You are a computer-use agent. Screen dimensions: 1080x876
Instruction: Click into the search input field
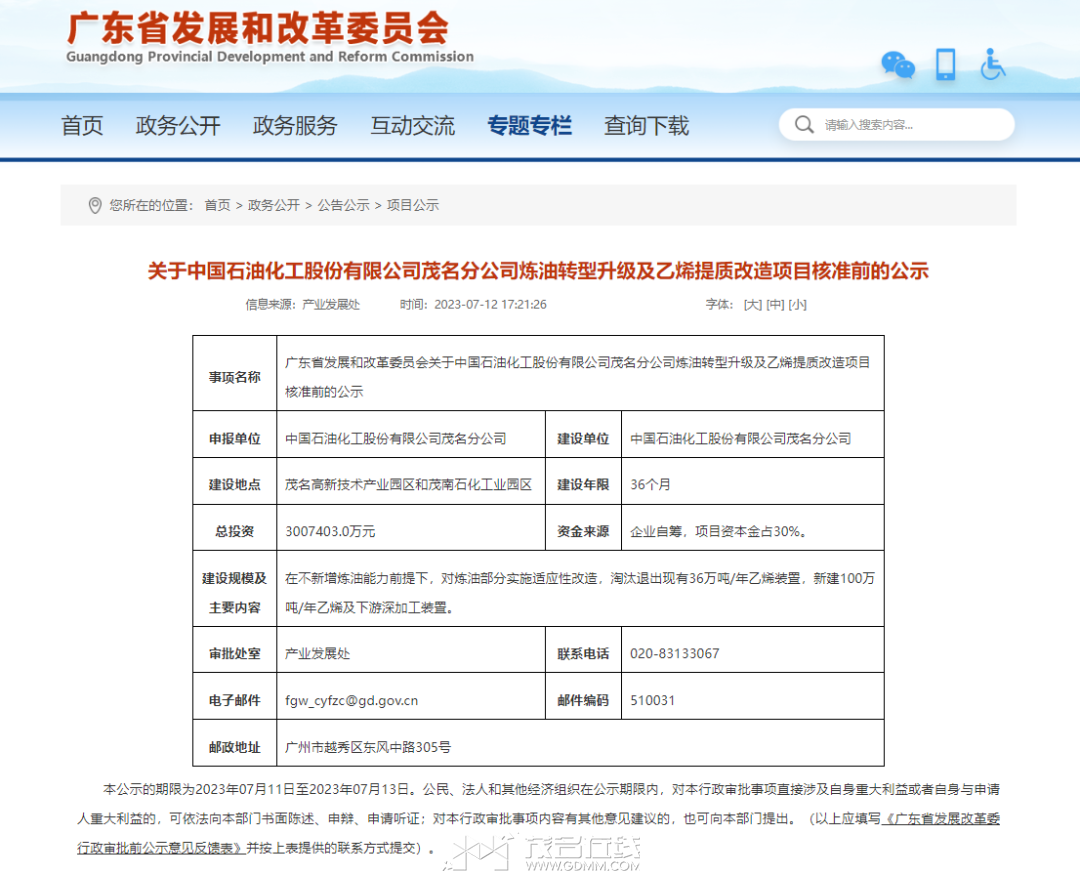[x=910, y=125]
